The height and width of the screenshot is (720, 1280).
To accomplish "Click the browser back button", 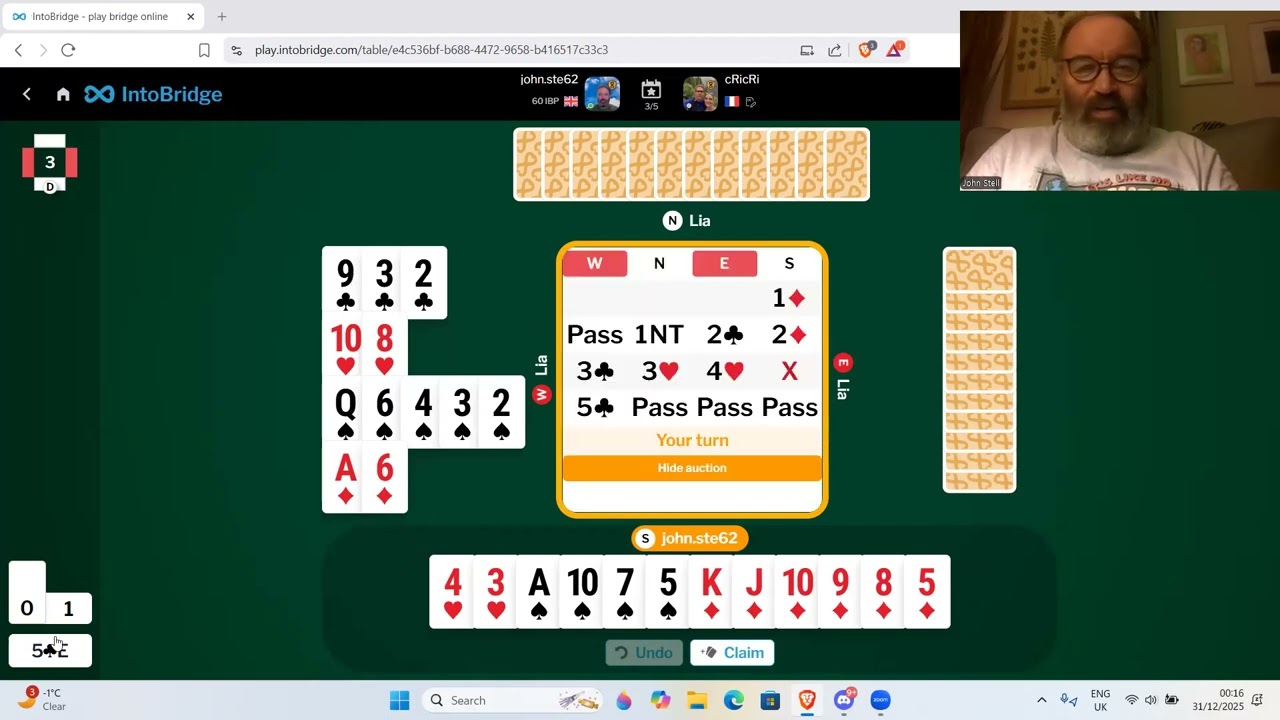I will click(18, 50).
